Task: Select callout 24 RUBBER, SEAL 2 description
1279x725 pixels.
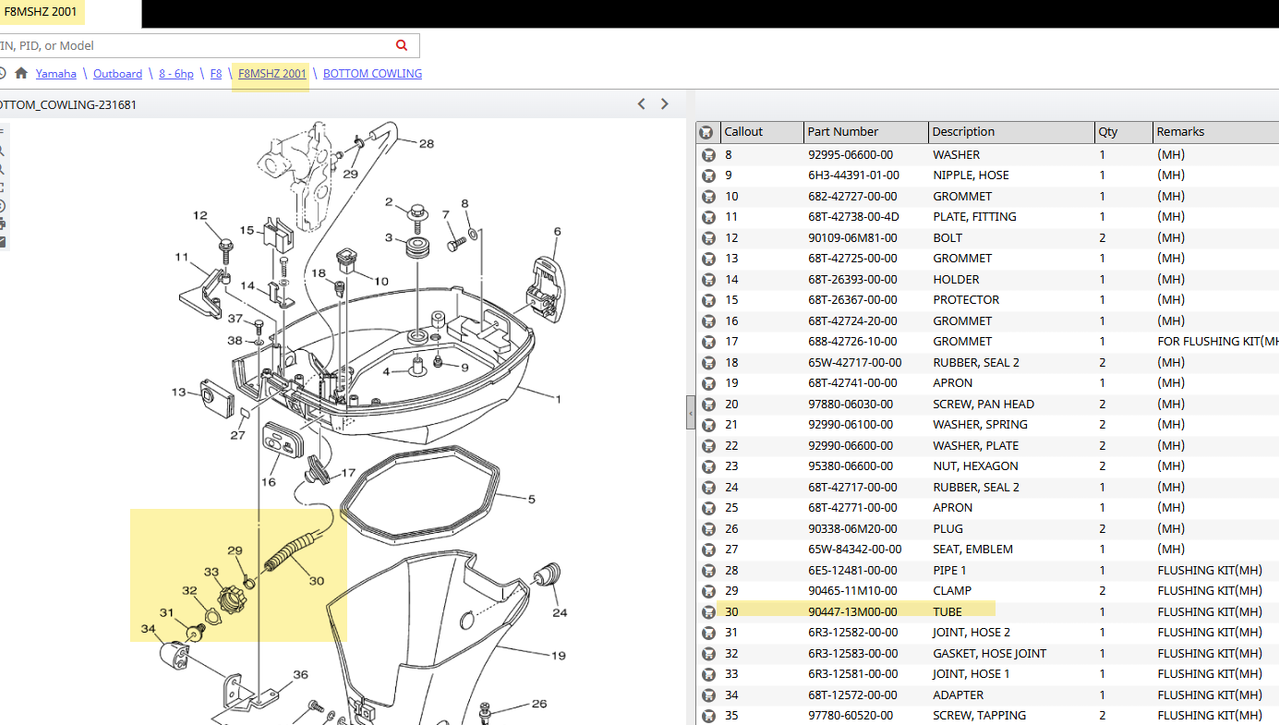Action: coord(976,487)
